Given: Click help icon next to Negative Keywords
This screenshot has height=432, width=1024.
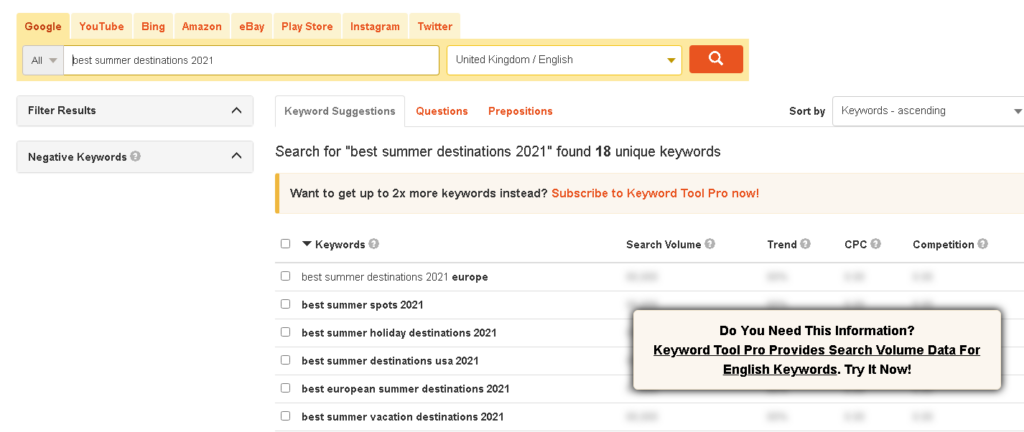Looking at the screenshot, I should tap(135, 156).
